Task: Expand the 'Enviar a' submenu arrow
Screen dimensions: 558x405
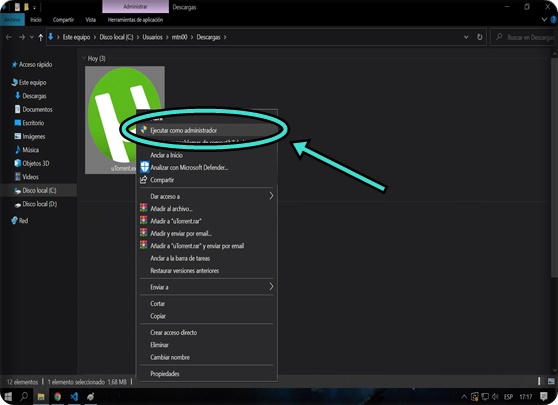Action: tap(271, 286)
